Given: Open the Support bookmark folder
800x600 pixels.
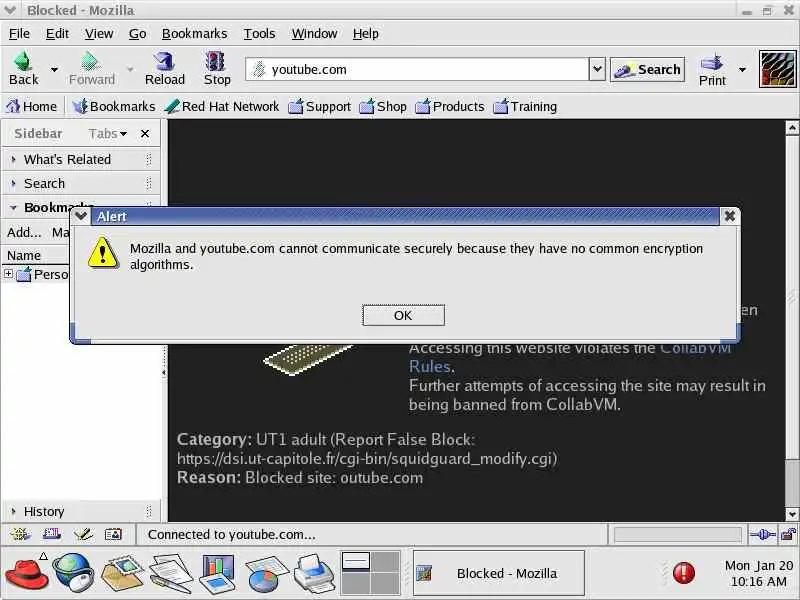Looking at the screenshot, I should 319,106.
